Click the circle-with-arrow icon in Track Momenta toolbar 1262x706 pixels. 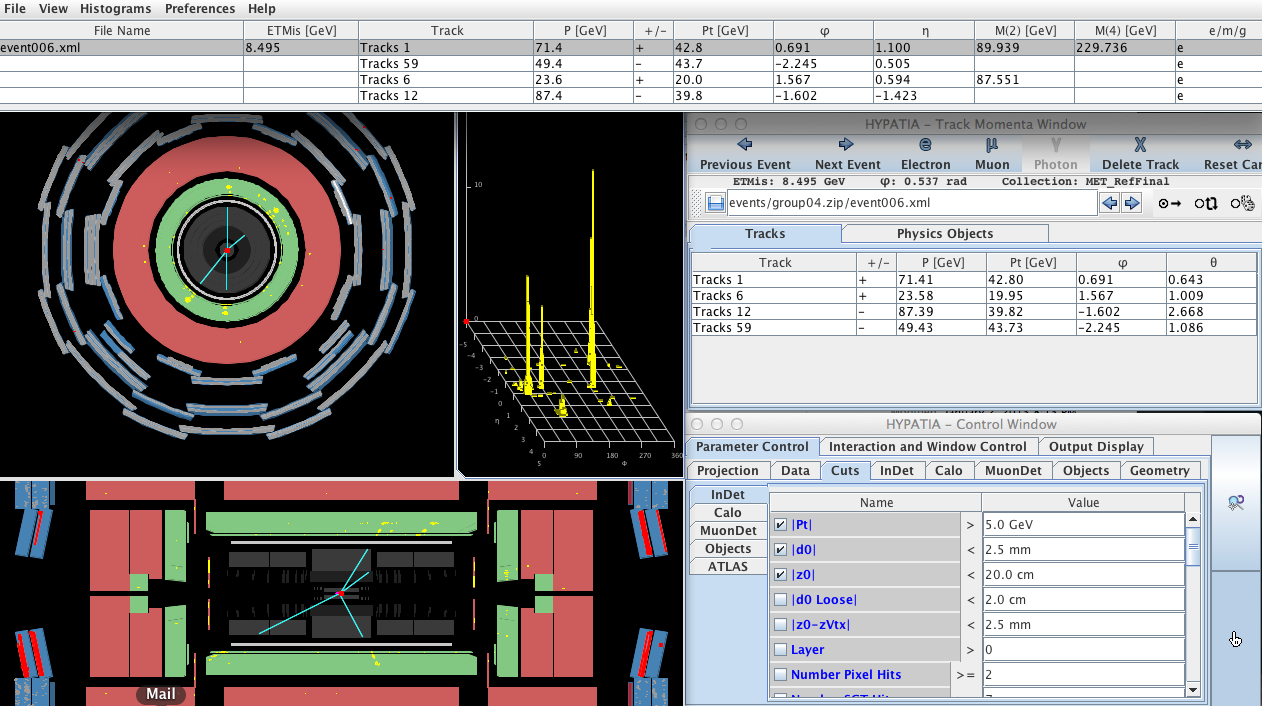click(1169, 204)
